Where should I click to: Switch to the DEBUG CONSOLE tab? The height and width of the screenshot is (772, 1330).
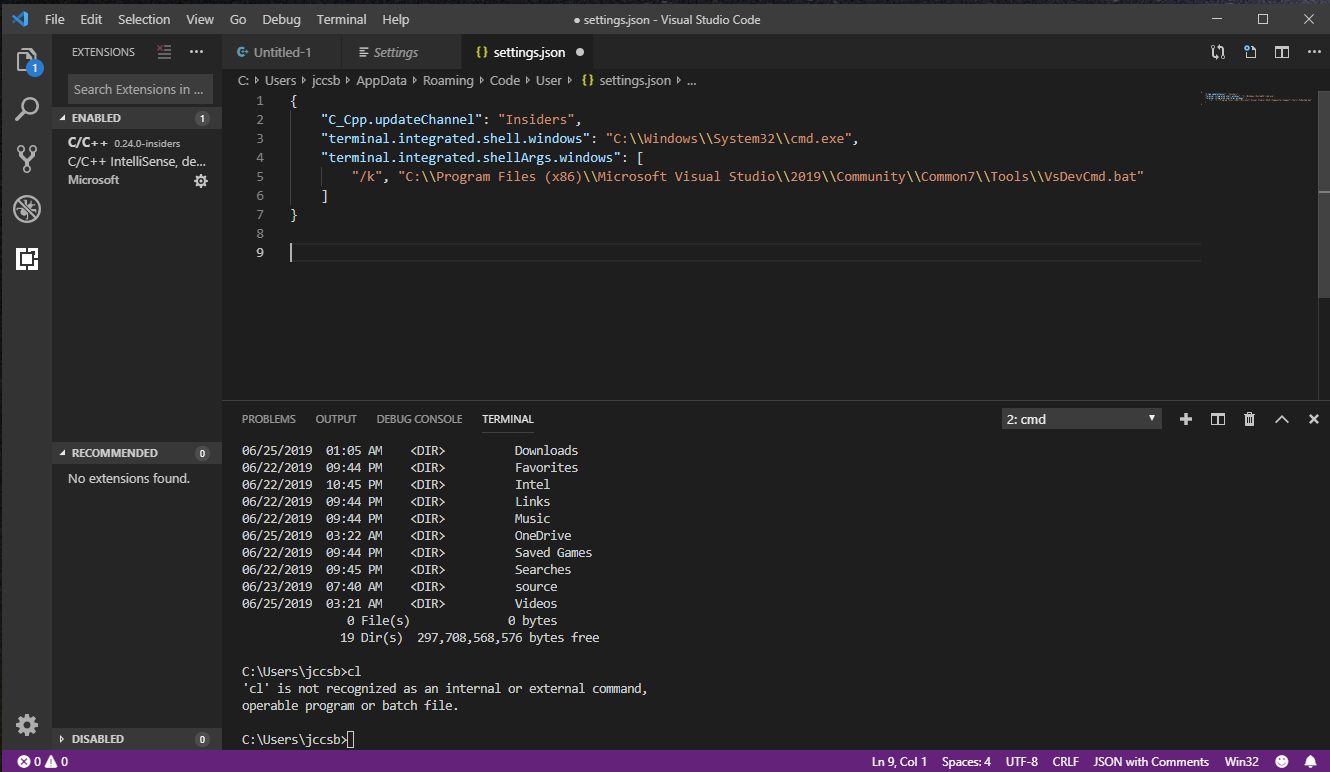coord(419,419)
